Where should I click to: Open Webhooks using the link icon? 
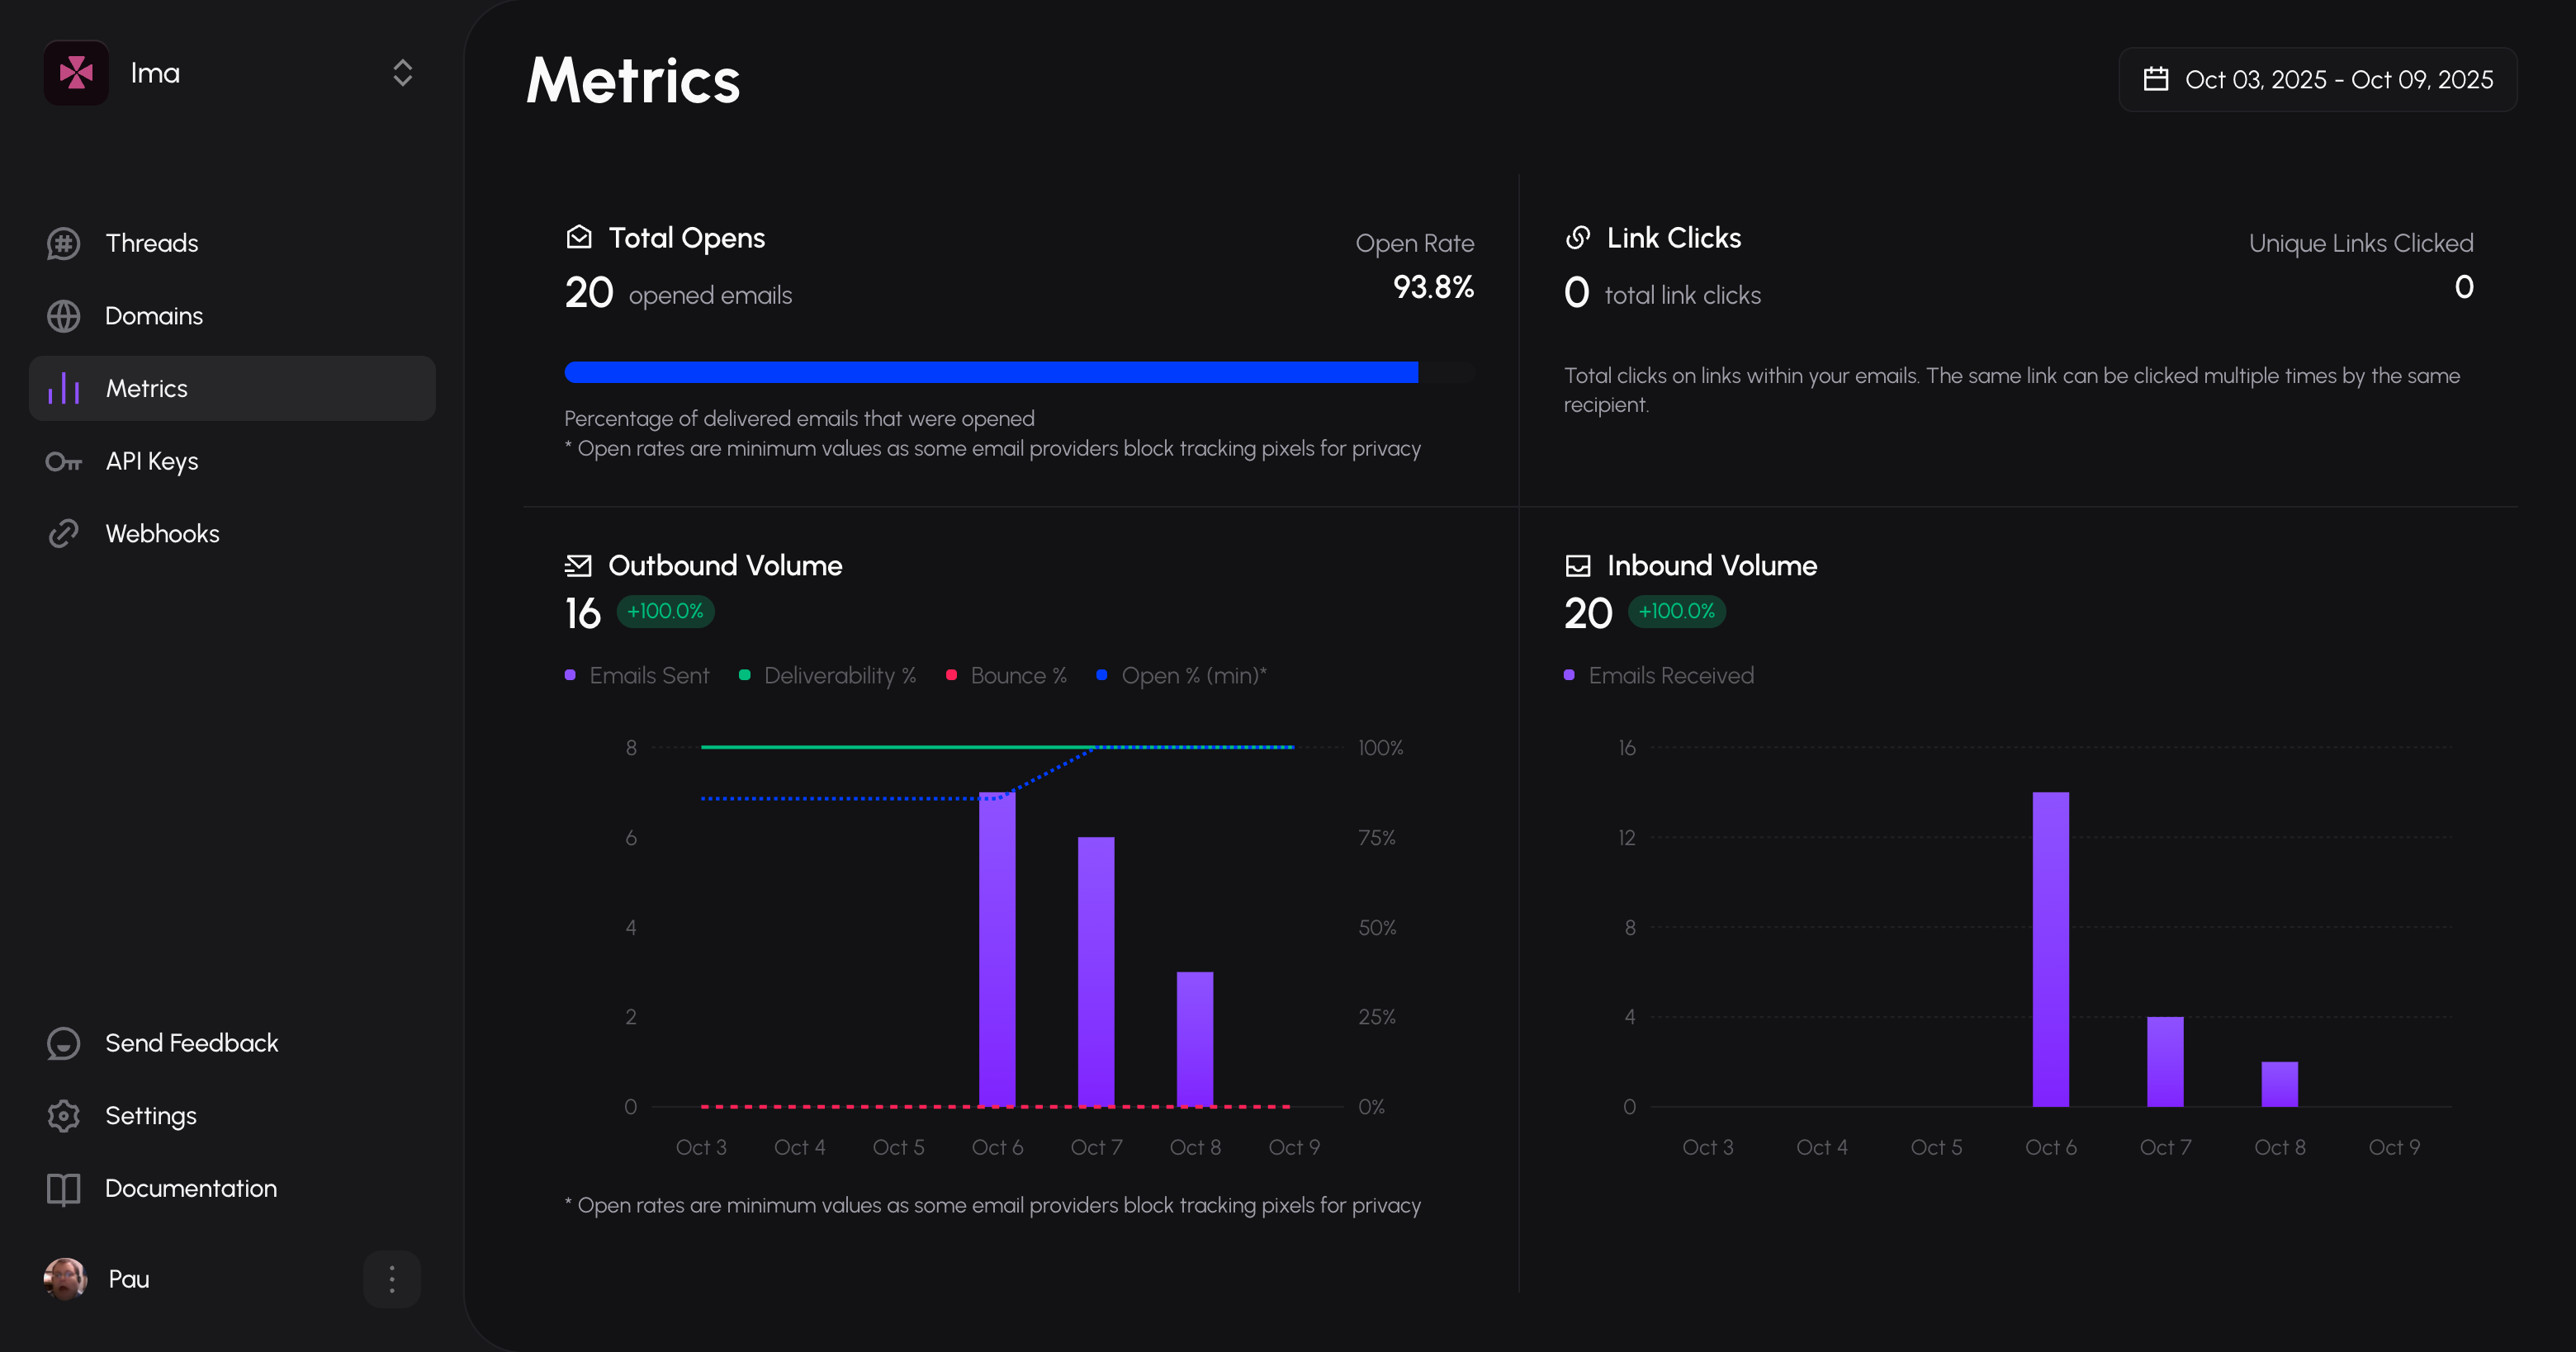pos(63,533)
